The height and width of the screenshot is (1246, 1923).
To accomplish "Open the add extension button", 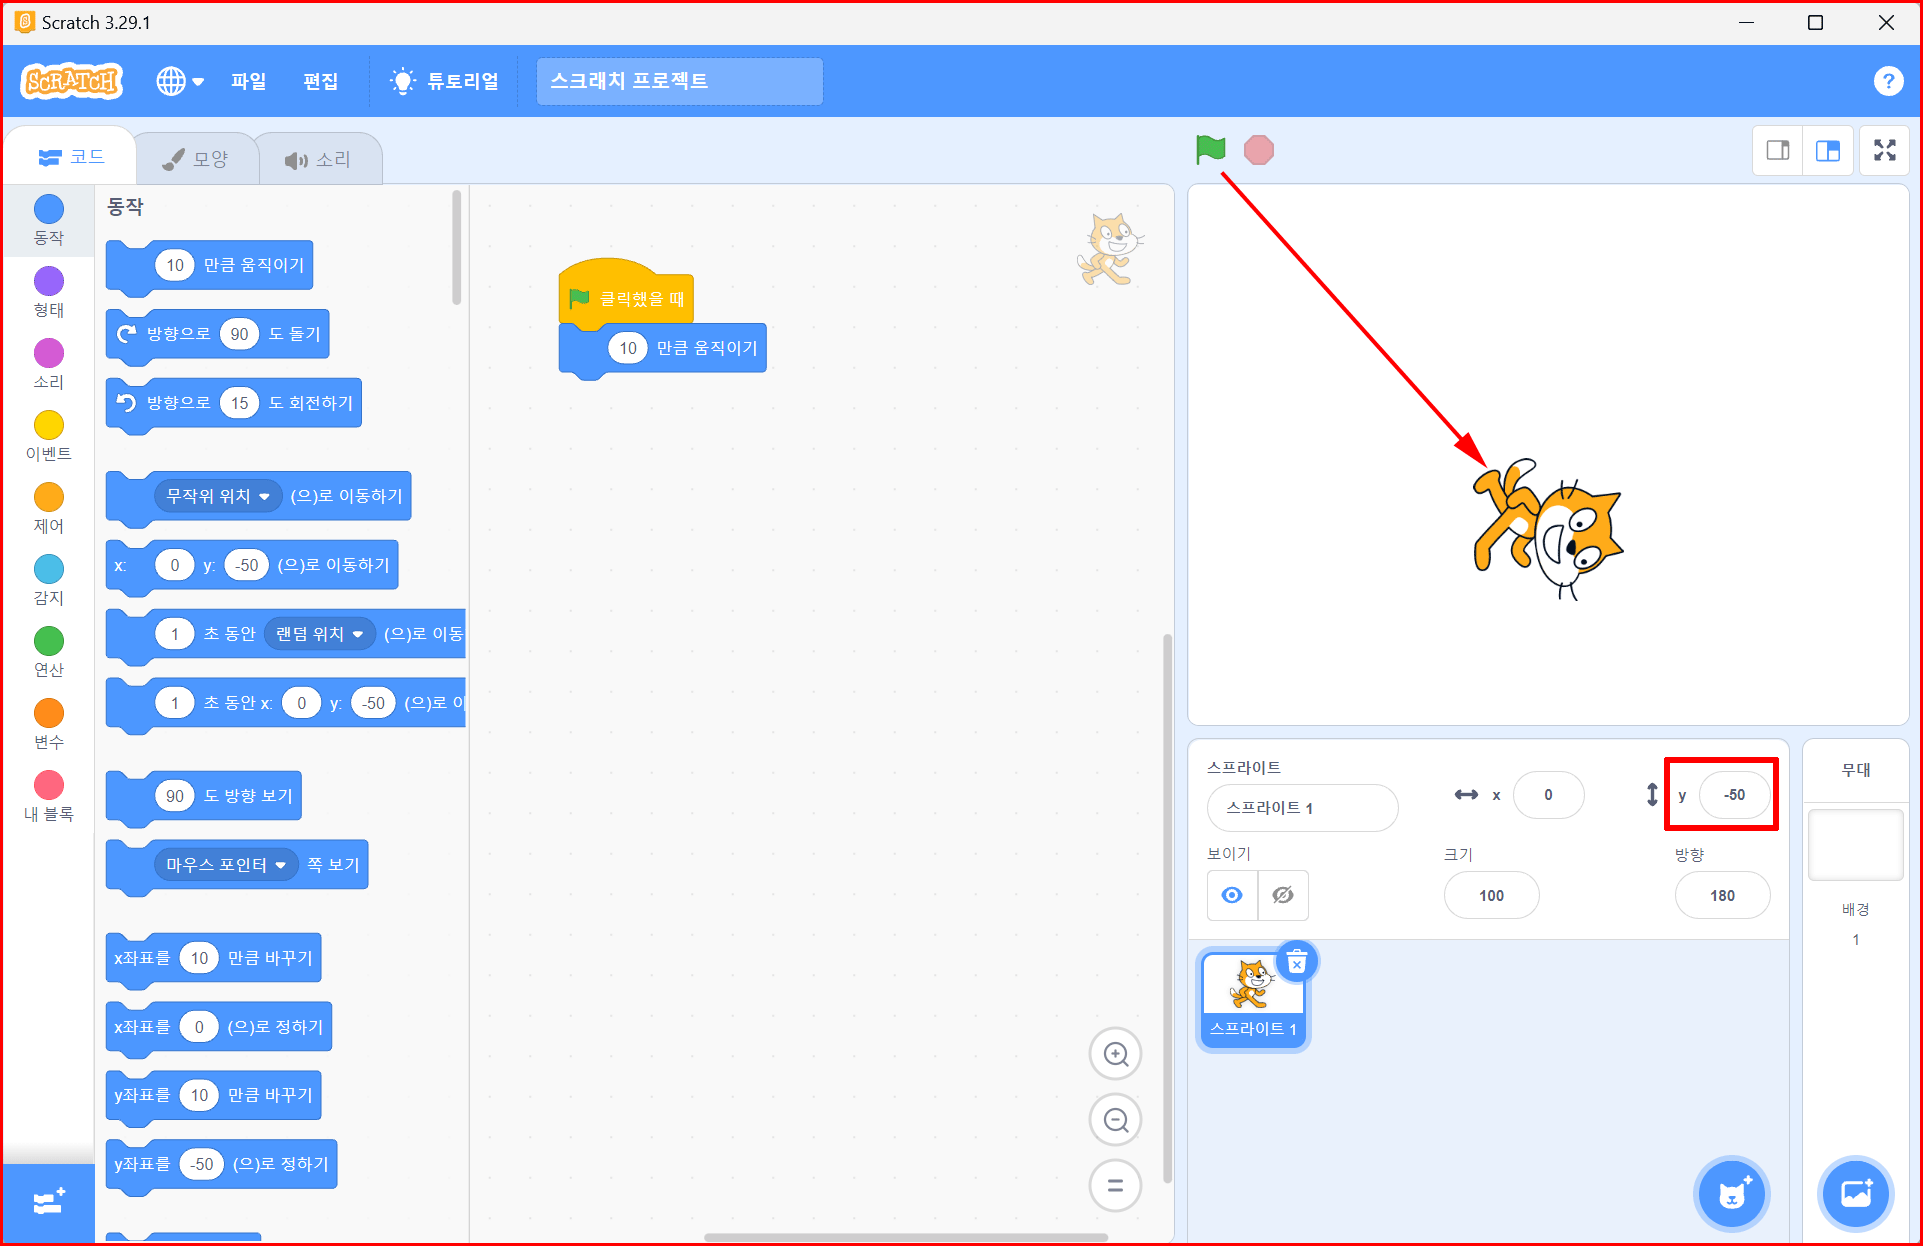I will (48, 1203).
